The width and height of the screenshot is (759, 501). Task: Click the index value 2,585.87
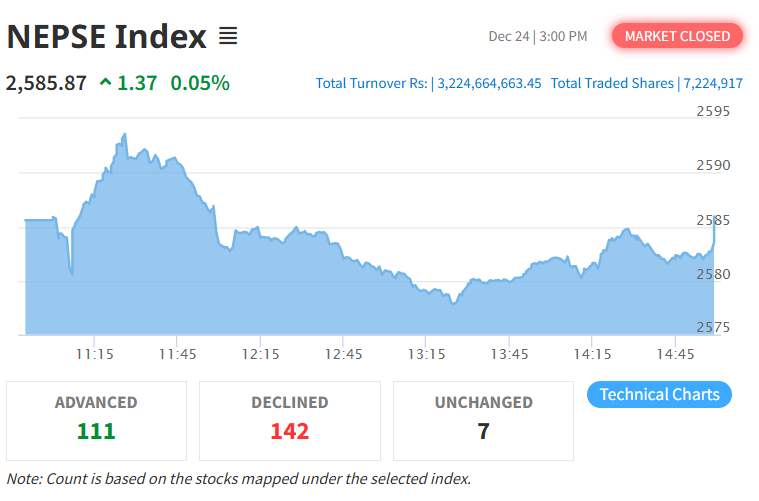coord(46,83)
